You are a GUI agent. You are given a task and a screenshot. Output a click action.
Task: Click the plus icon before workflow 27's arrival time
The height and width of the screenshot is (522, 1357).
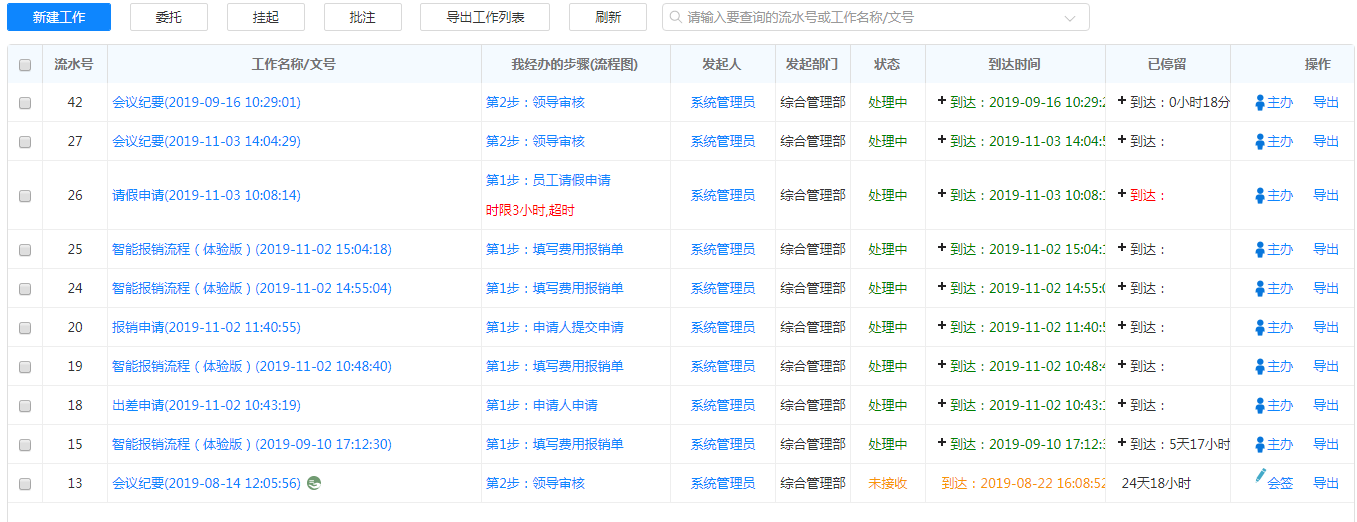[x=941, y=140]
